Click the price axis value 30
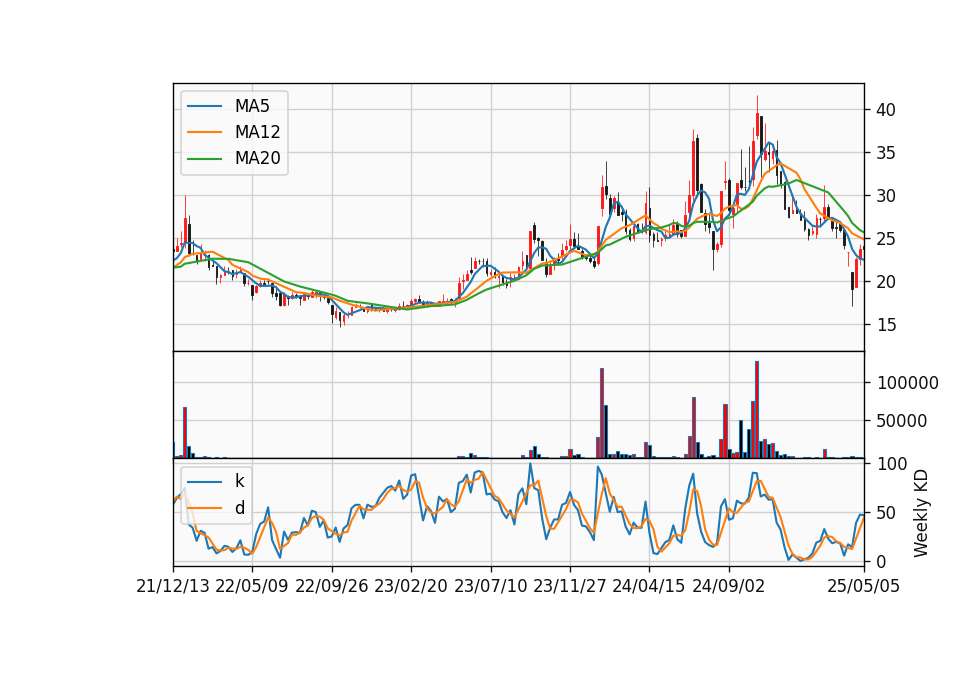 886,196
